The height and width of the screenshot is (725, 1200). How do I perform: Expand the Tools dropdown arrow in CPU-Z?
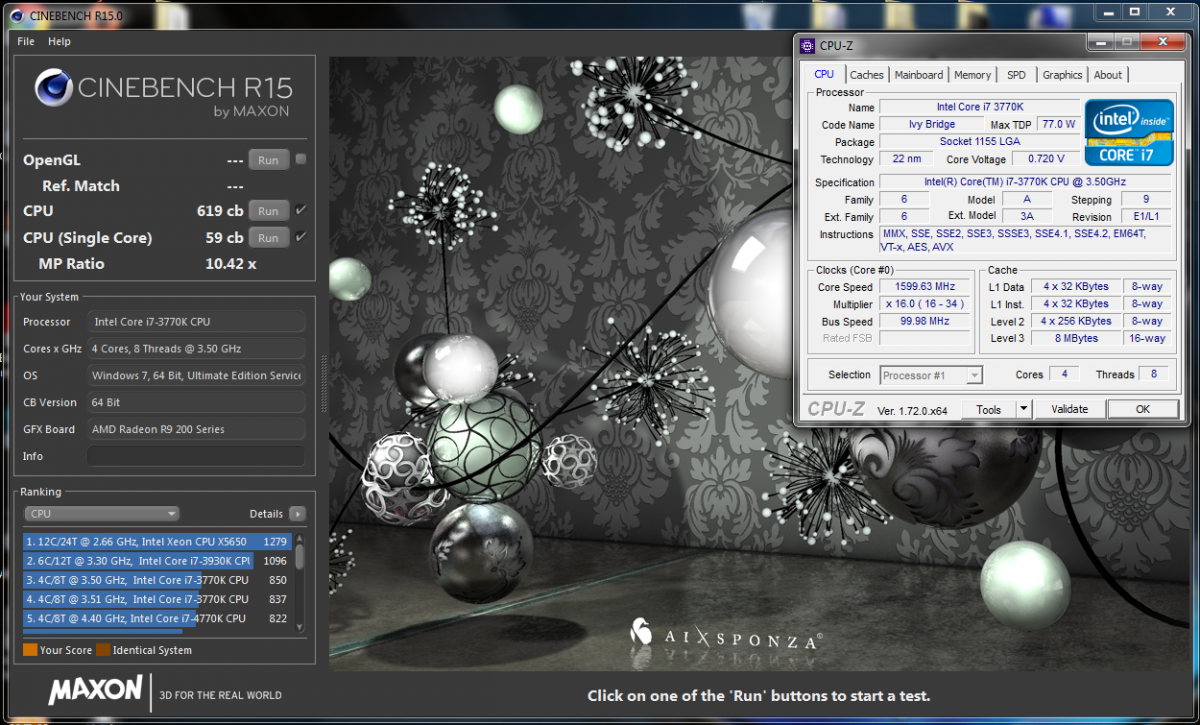1023,409
